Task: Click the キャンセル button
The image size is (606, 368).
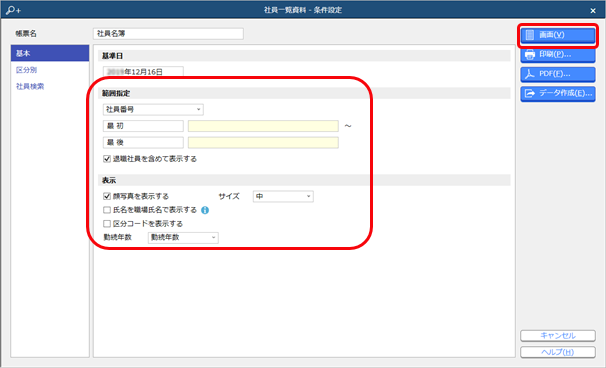Action: point(558,336)
